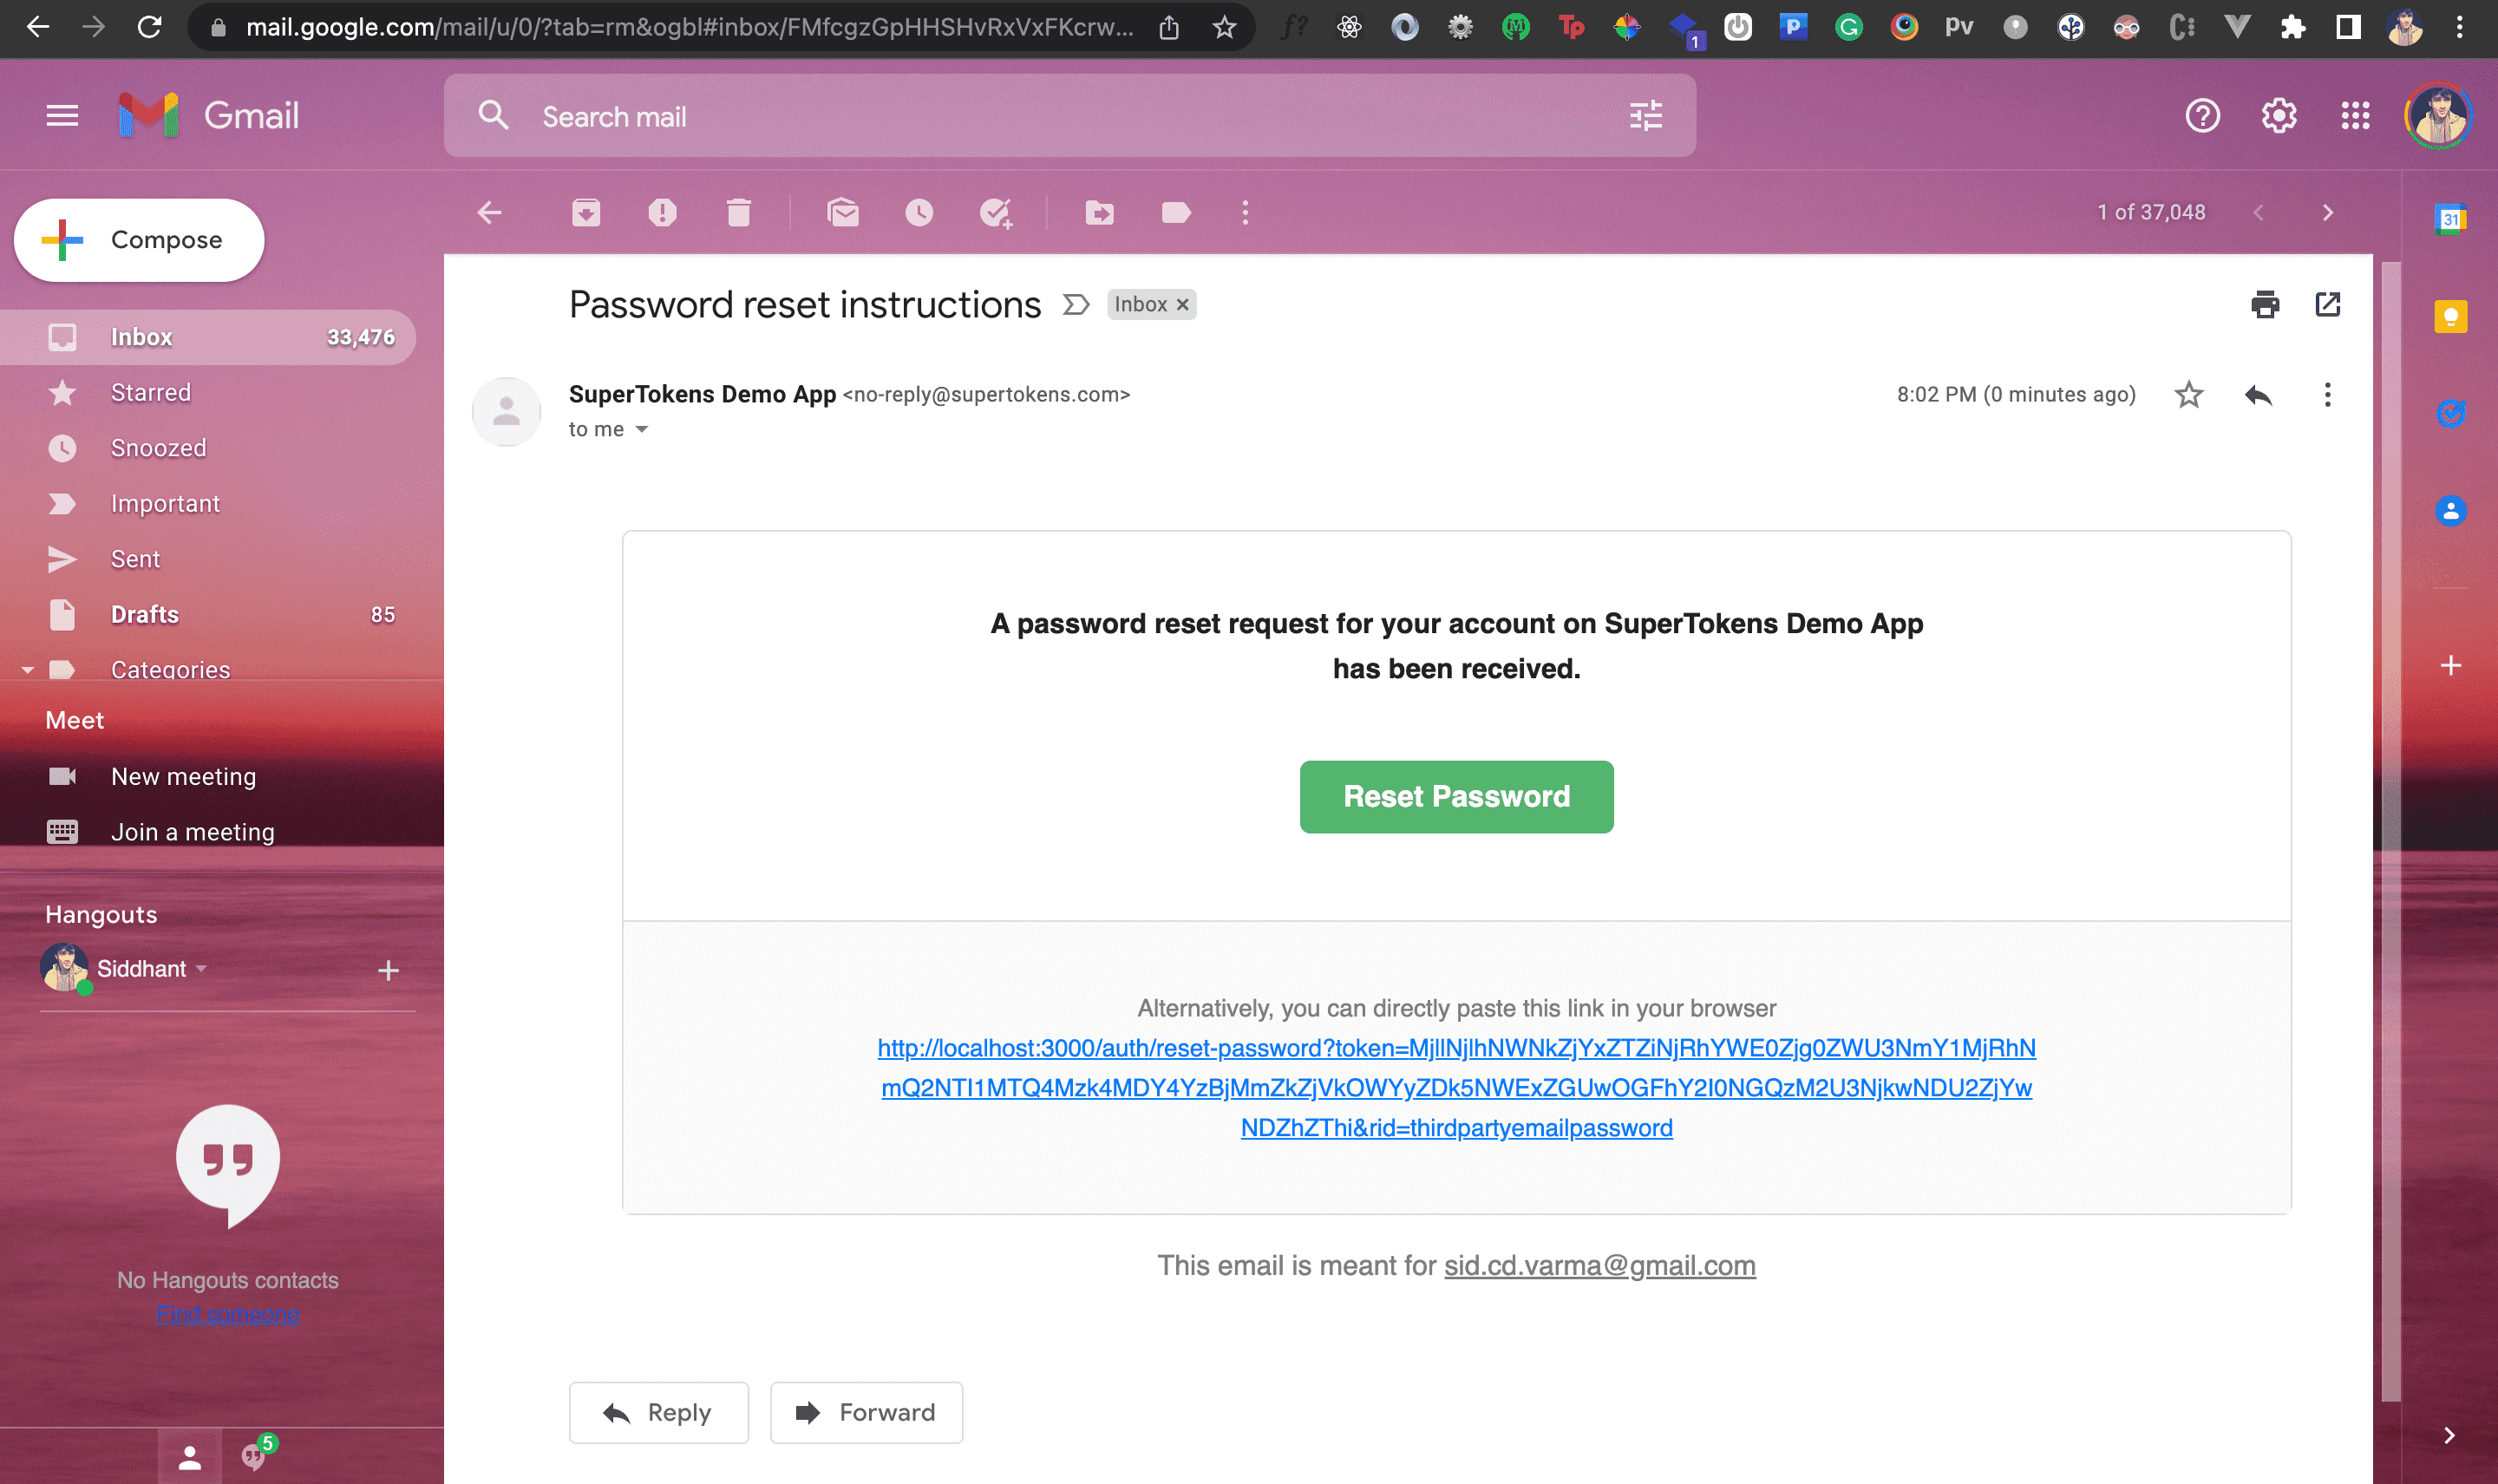Image resolution: width=2498 pixels, height=1484 pixels.
Task: Report spam with the exclamation icon
Action: coord(662,212)
